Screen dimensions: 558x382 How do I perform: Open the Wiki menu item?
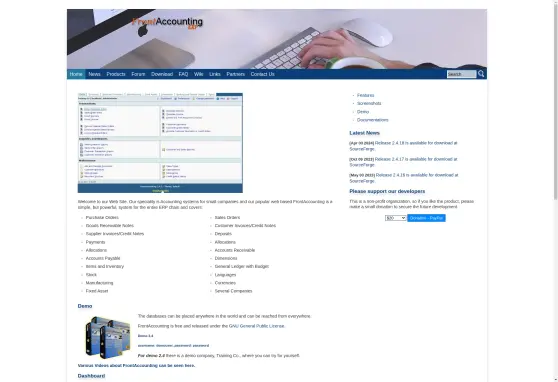click(x=199, y=74)
